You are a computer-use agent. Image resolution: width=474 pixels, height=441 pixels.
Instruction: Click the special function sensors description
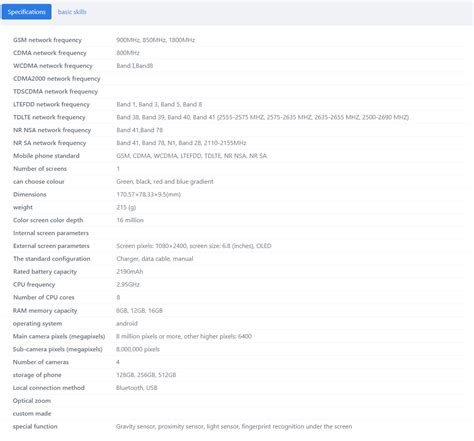coord(234,426)
